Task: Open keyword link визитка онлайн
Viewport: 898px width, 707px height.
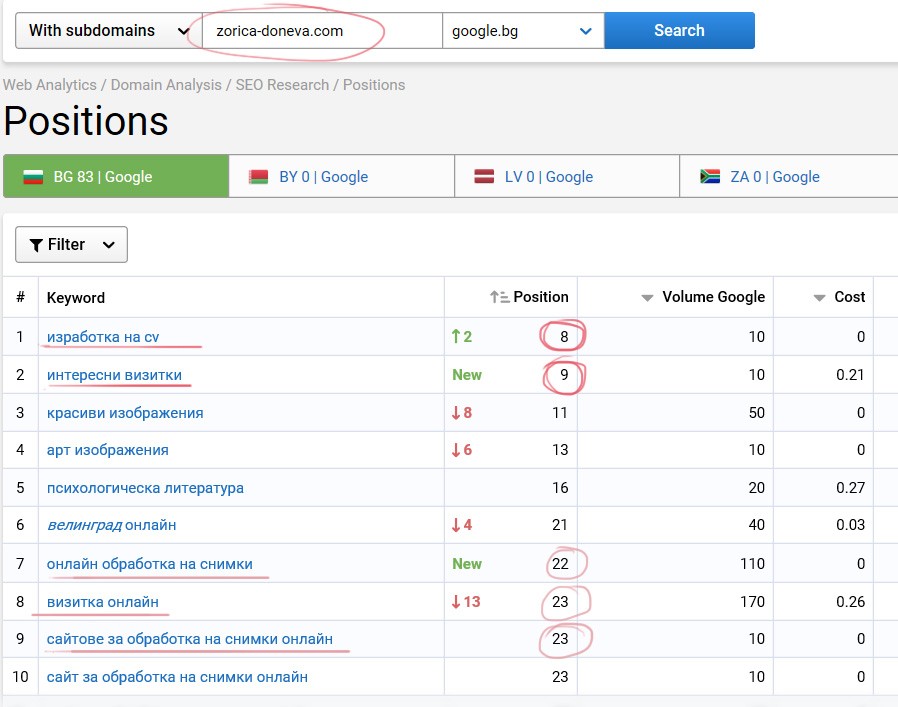Action: [x=103, y=602]
